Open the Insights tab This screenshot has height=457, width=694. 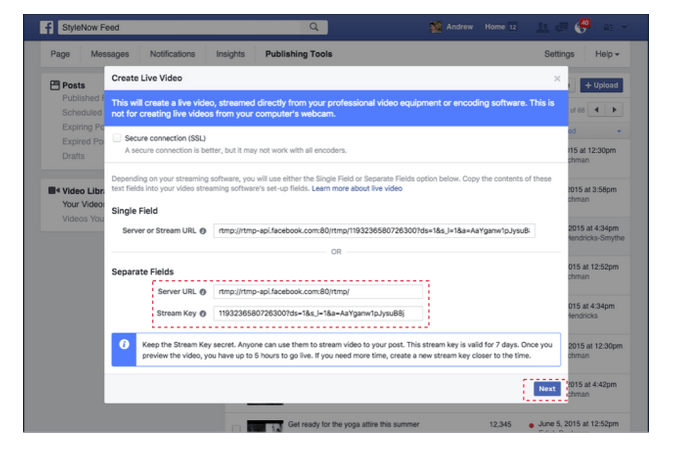(x=230, y=54)
